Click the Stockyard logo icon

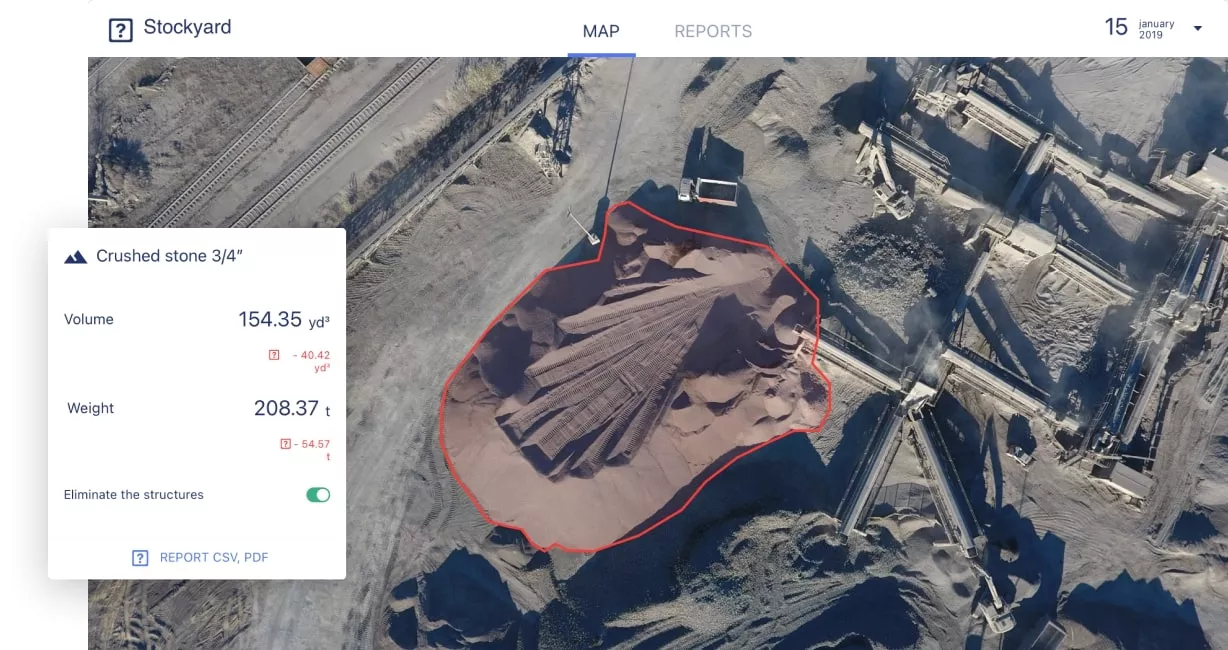click(x=120, y=30)
